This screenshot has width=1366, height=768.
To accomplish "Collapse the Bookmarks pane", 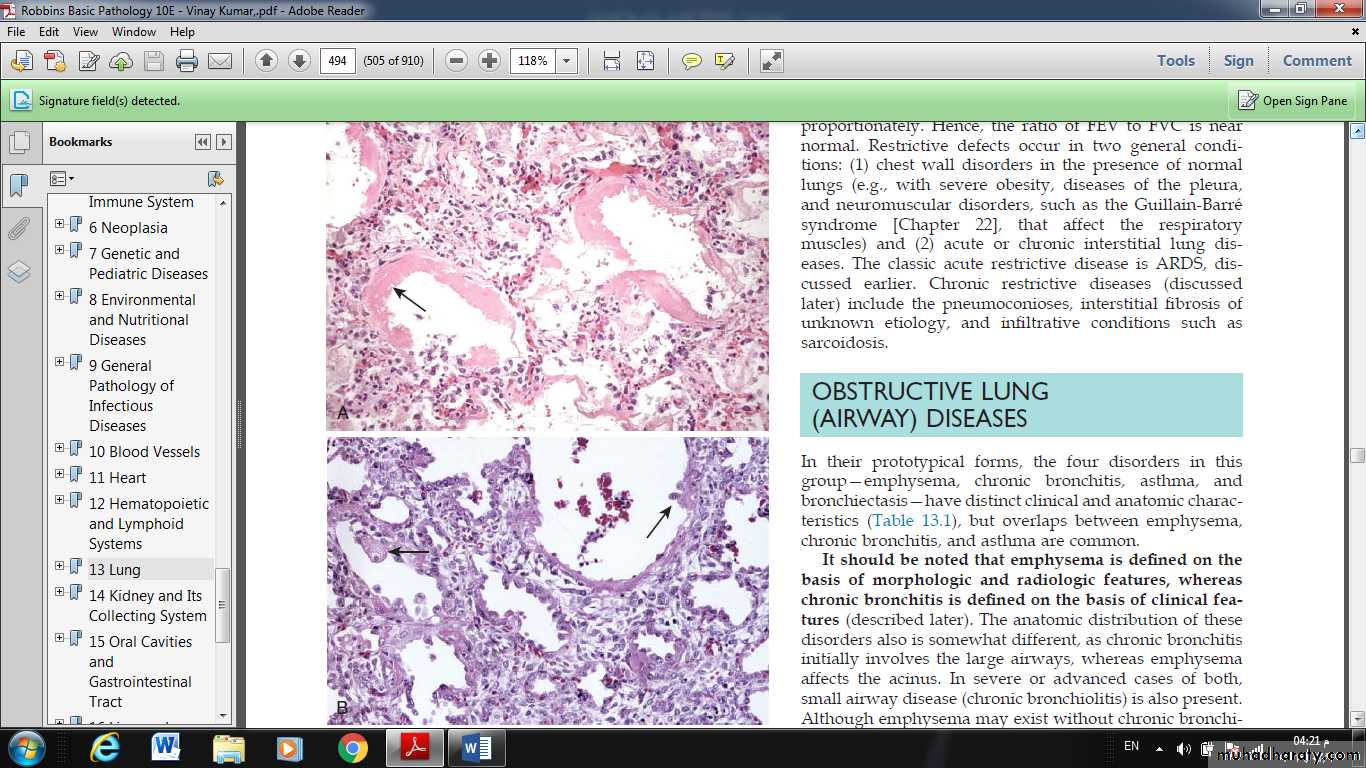I will point(203,142).
